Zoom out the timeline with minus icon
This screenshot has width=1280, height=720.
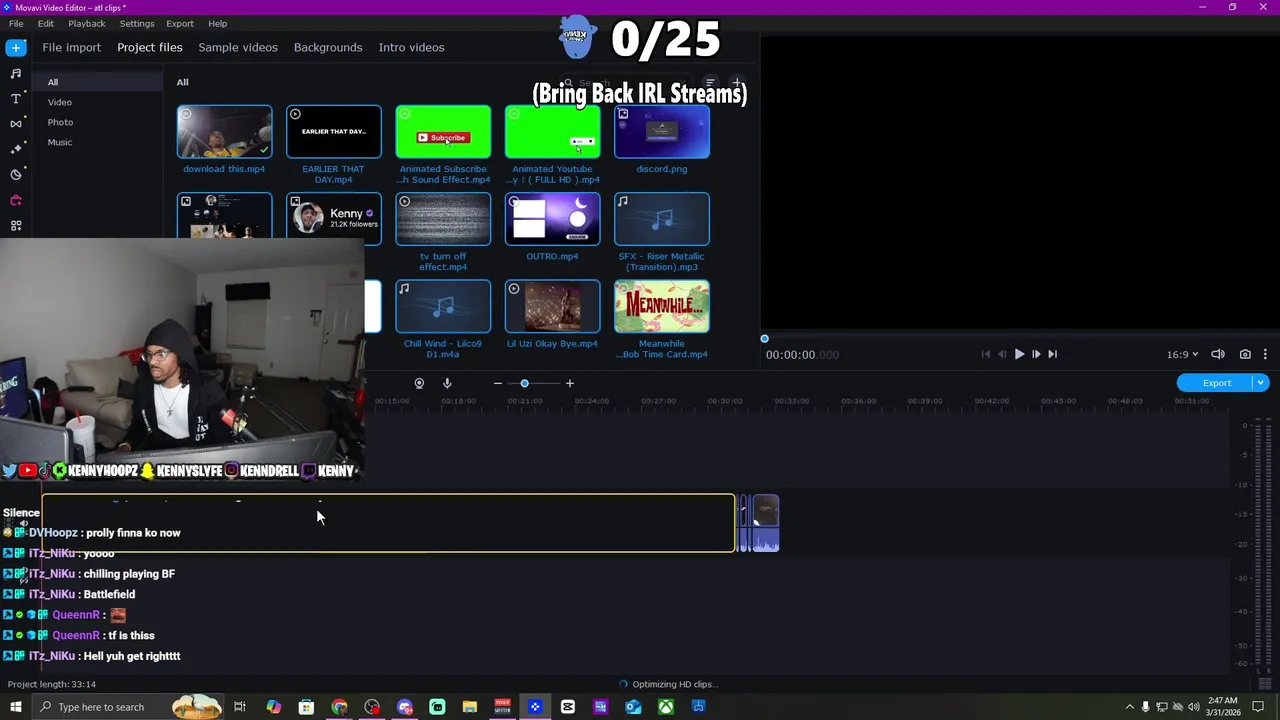click(497, 383)
